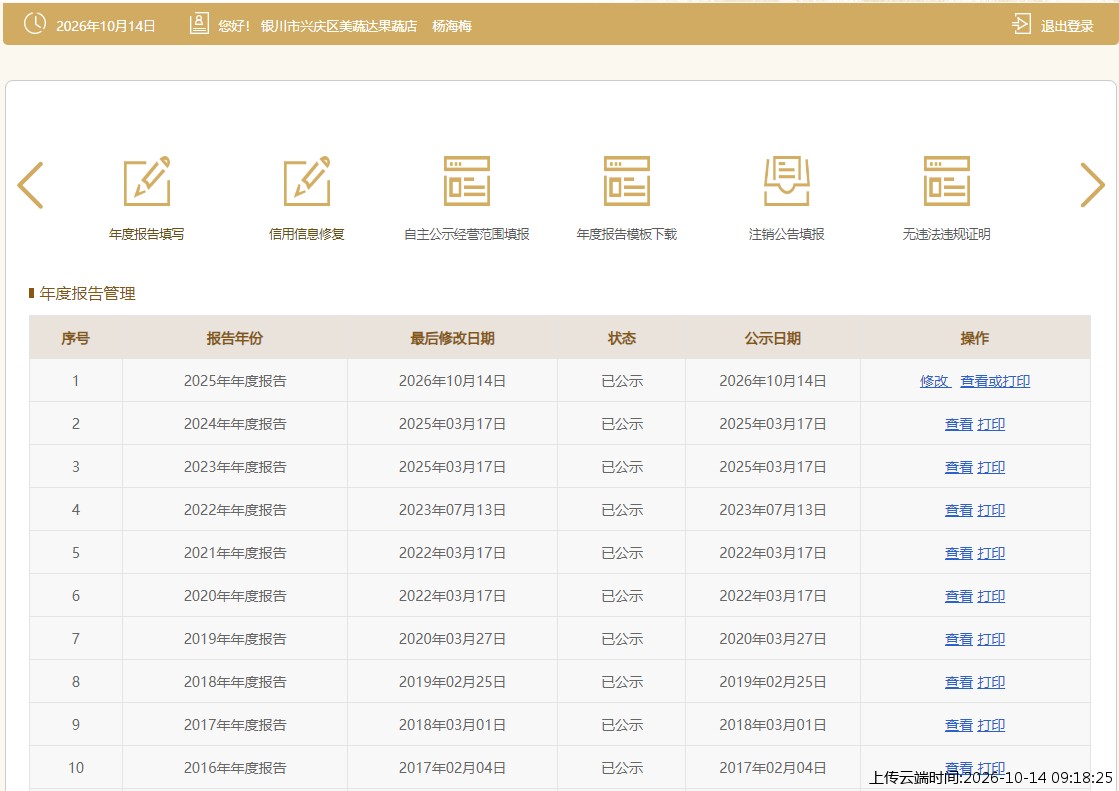View the 2018年年度报告 via 查看
Screen dimensions: 1119x791
pyautogui.click(x=958, y=682)
